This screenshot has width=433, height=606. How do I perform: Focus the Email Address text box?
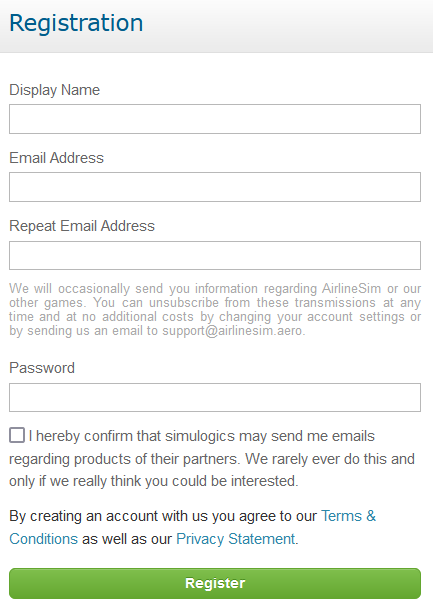point(215,187)
